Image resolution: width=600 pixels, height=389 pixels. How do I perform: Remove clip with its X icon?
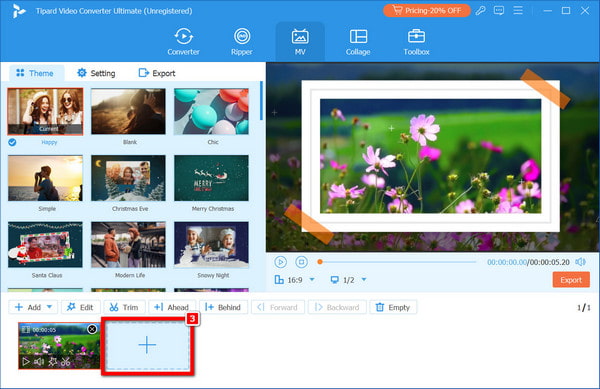click(x=92, y=329)
